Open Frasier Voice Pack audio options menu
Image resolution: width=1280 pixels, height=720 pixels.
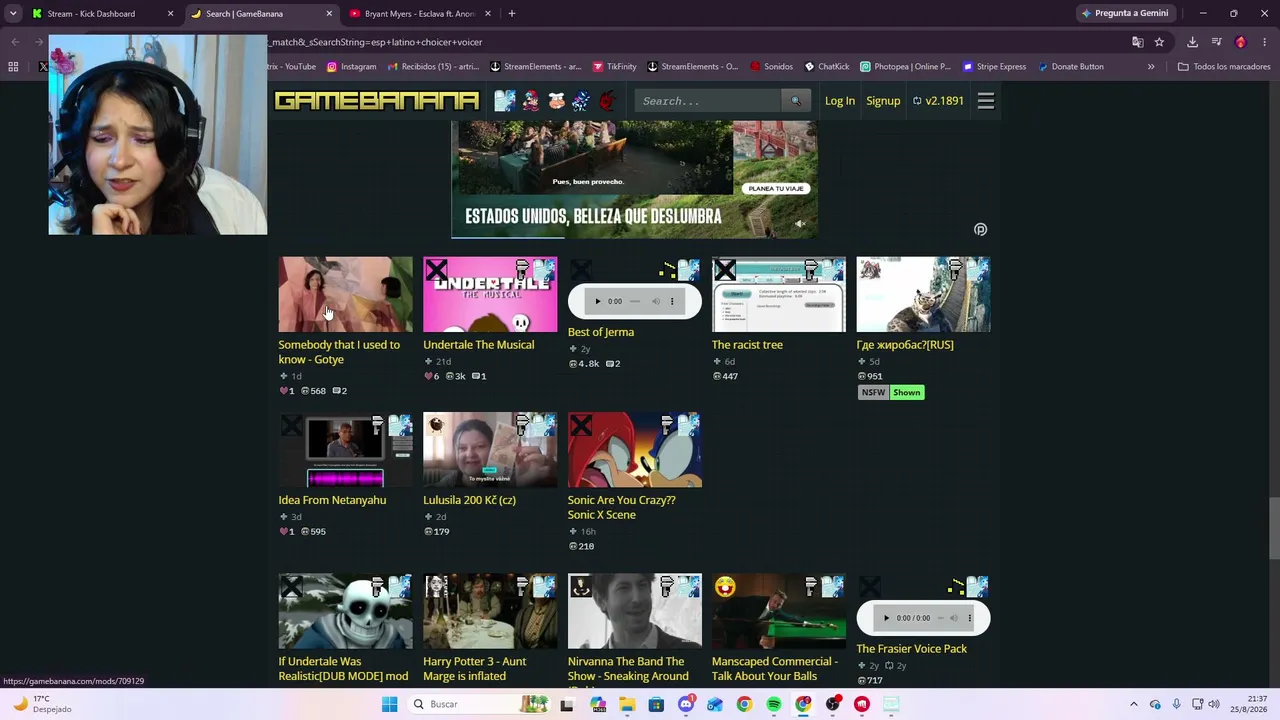[969, 618]
